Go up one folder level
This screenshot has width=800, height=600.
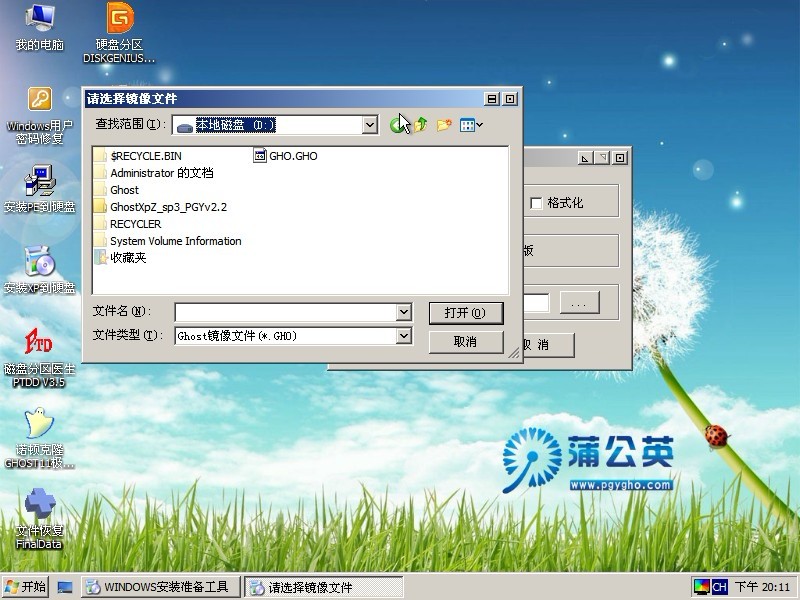click(x=421, y=125)
